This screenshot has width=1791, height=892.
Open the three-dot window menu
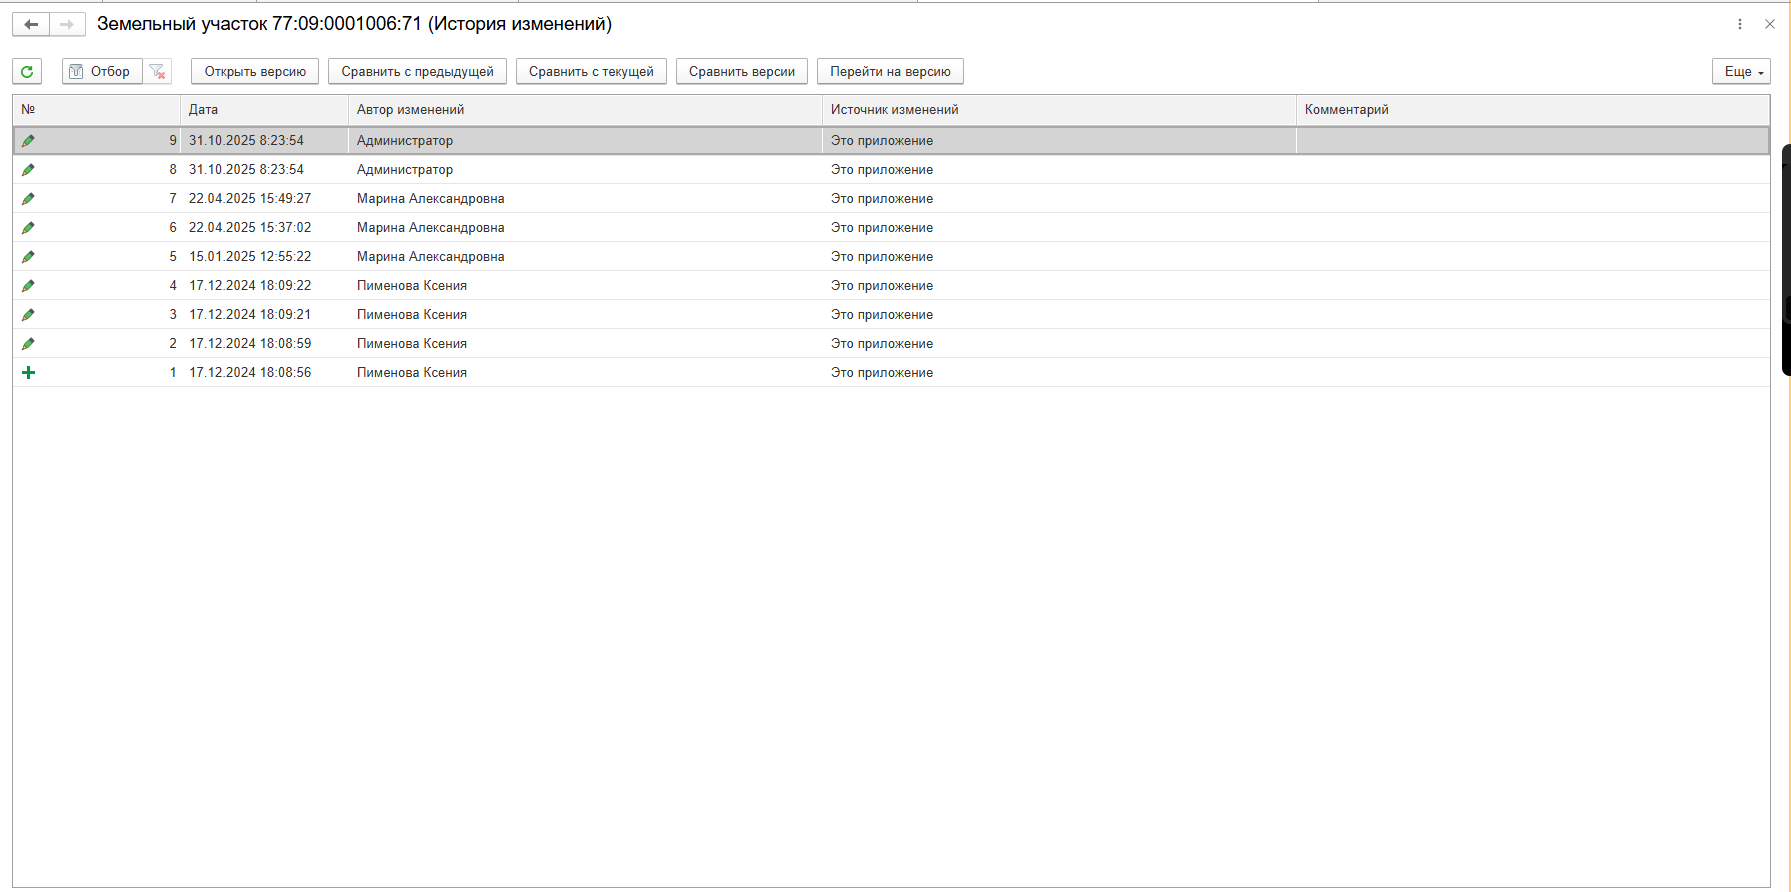pyautogui.click(x=1740, y=24)
